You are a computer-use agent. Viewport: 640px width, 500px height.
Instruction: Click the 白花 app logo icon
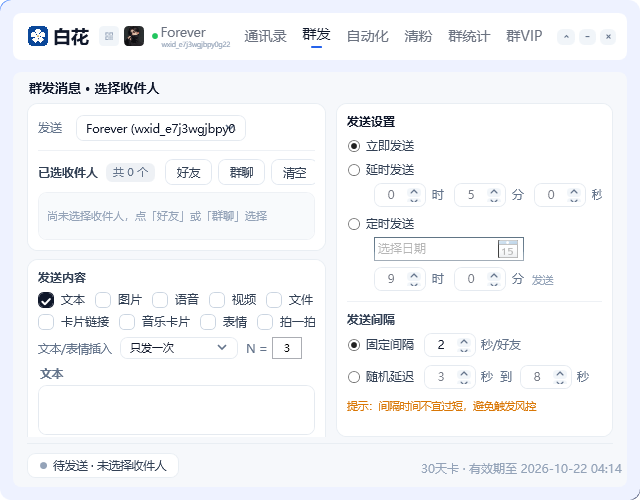point(38,36)
